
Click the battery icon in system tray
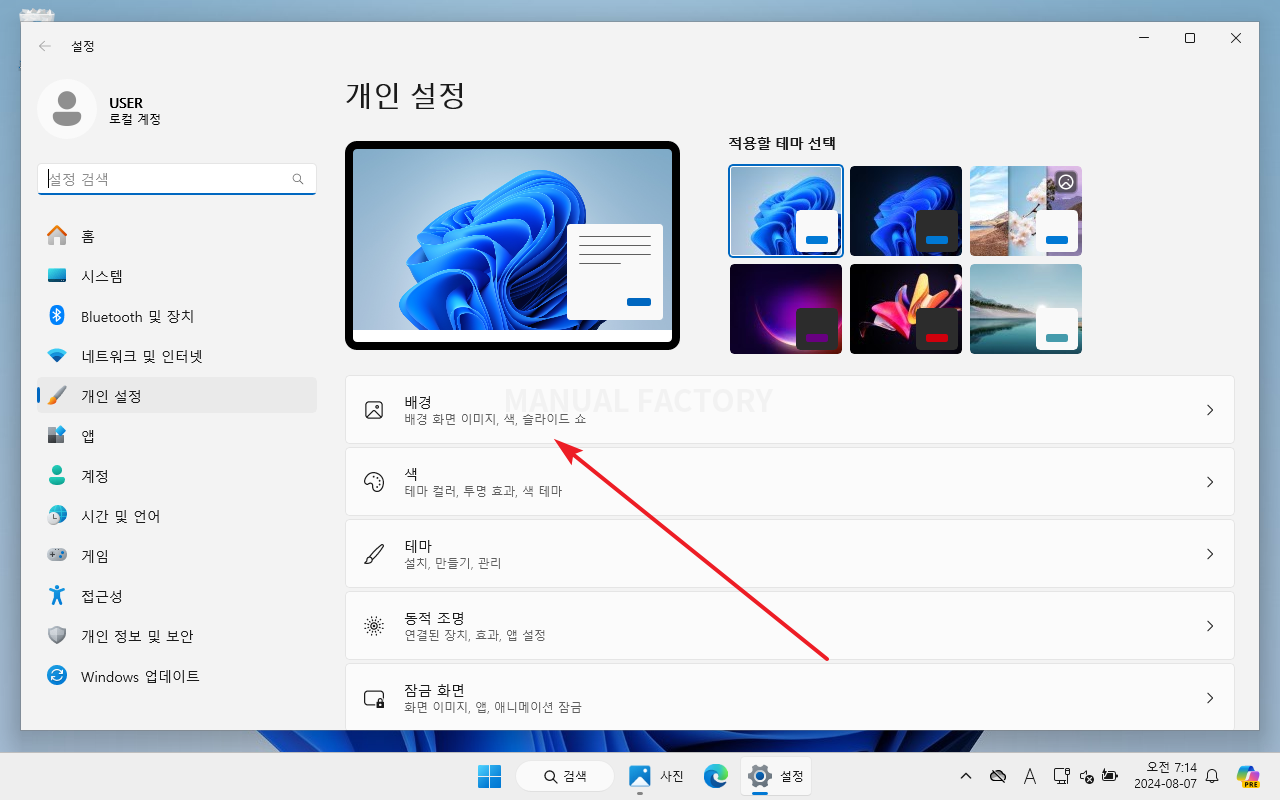[x=1110, y=776]
